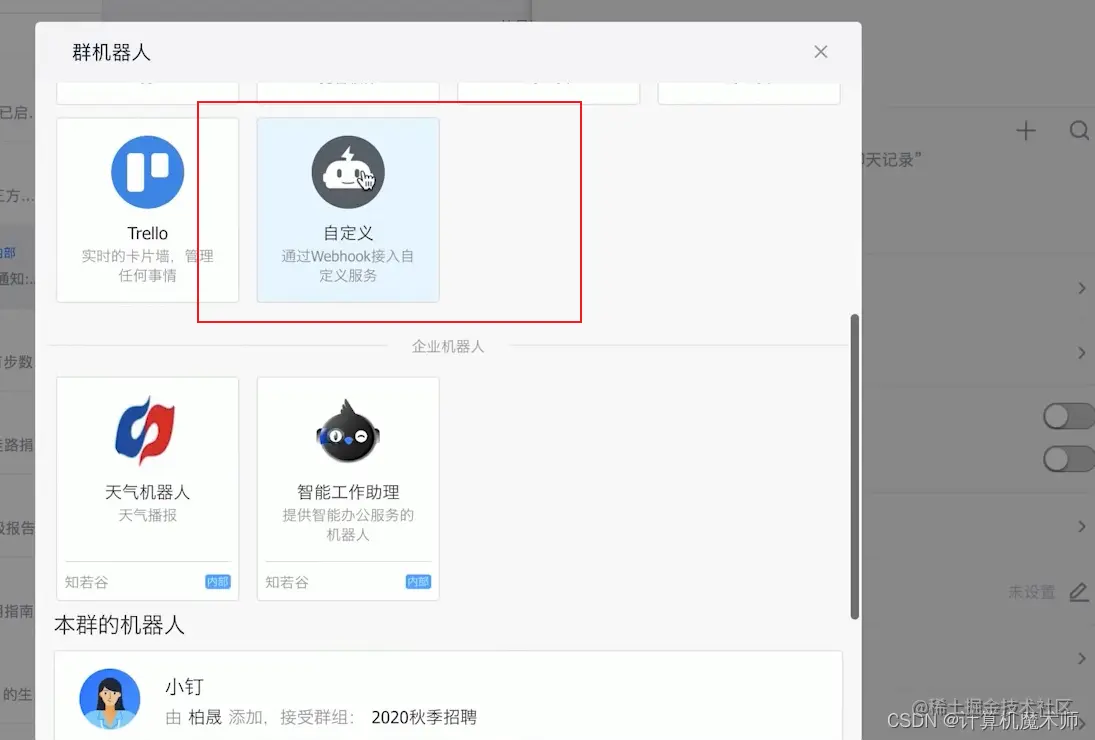The height and width of the screenshot is (740, 1095).
Task: Click the plus icon to add members
Action: (1026, 130)
